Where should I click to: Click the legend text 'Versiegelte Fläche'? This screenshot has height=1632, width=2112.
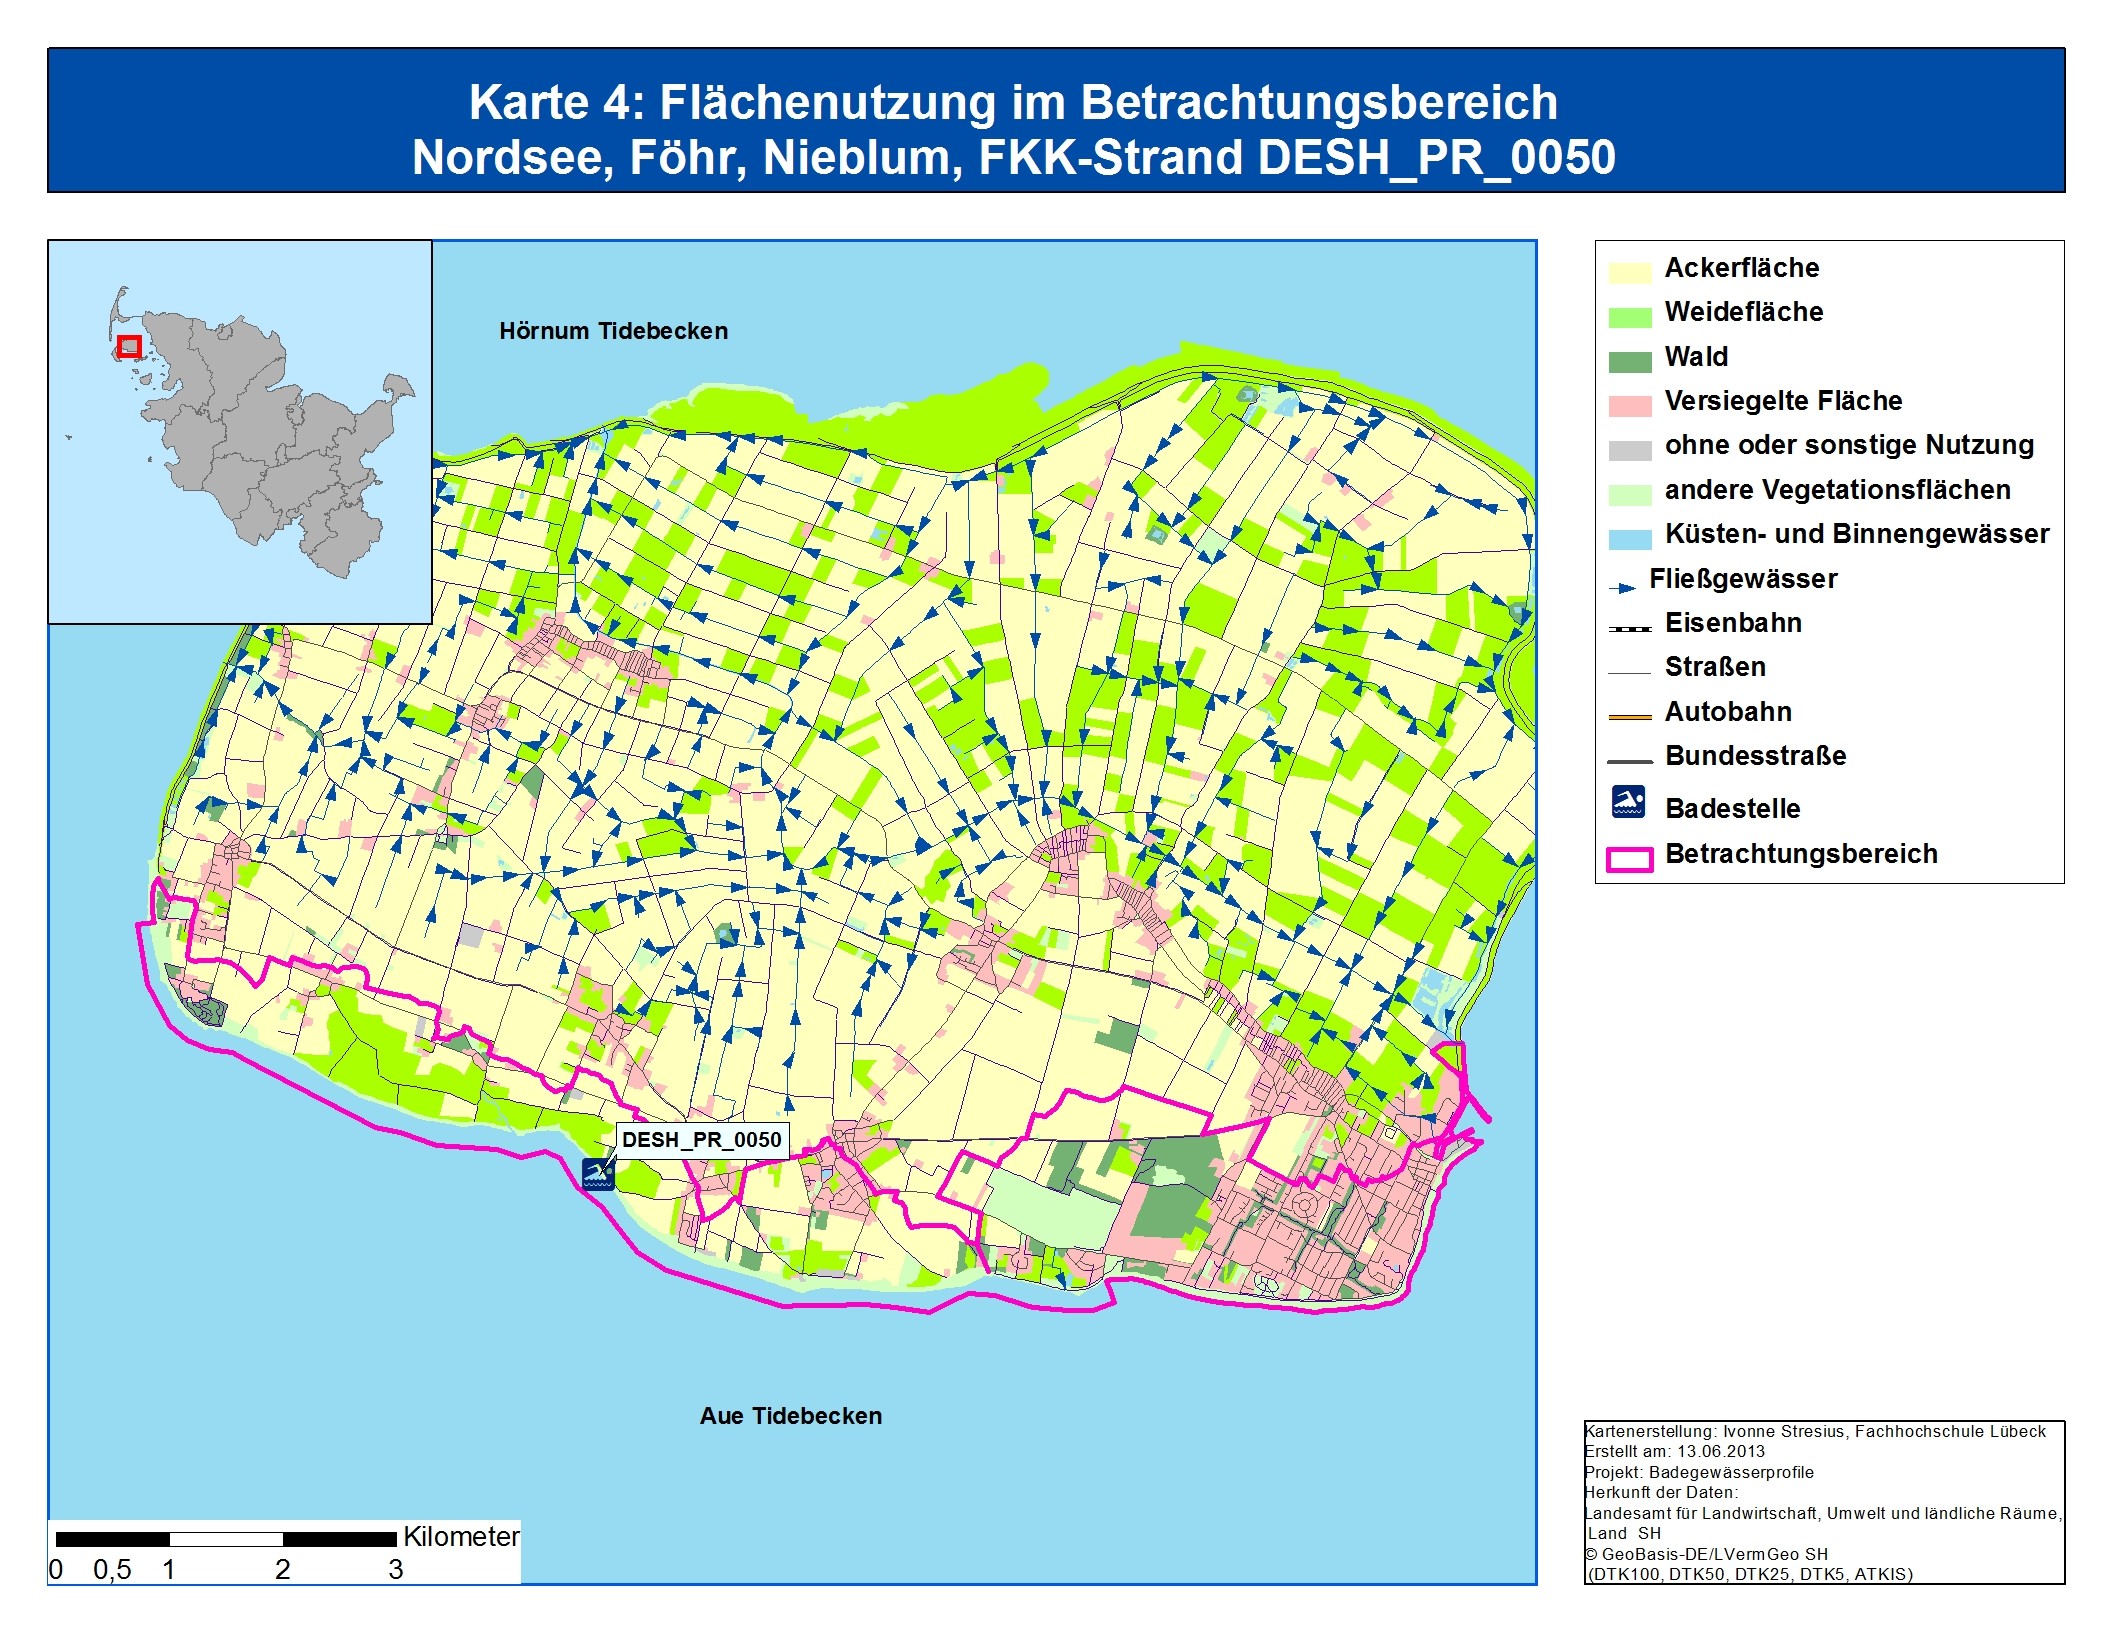coord(1783,401)
